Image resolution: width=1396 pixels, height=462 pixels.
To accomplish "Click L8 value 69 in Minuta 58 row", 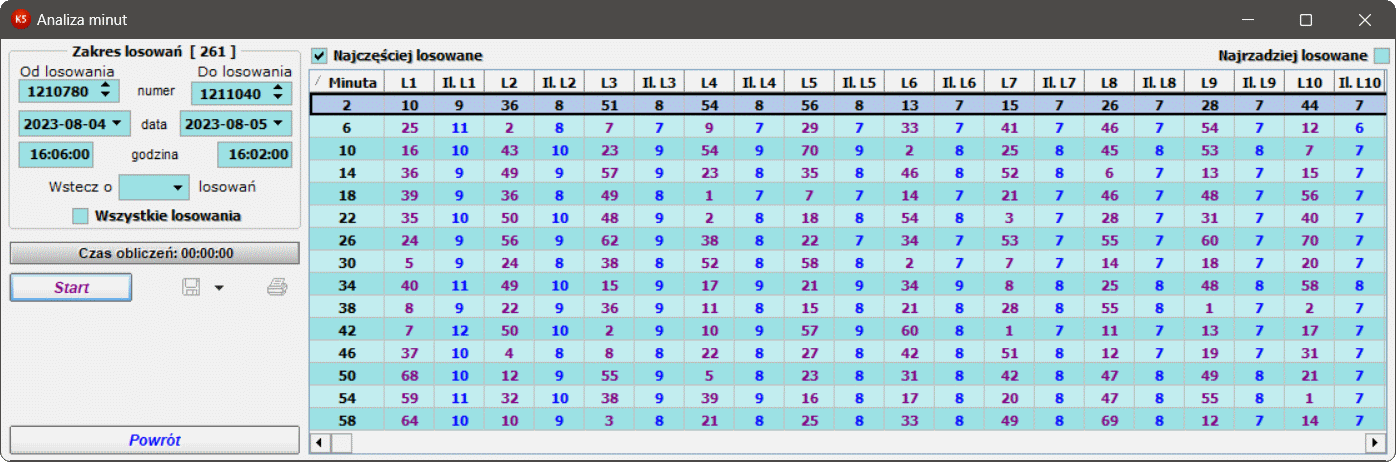I will [1109, 420].
